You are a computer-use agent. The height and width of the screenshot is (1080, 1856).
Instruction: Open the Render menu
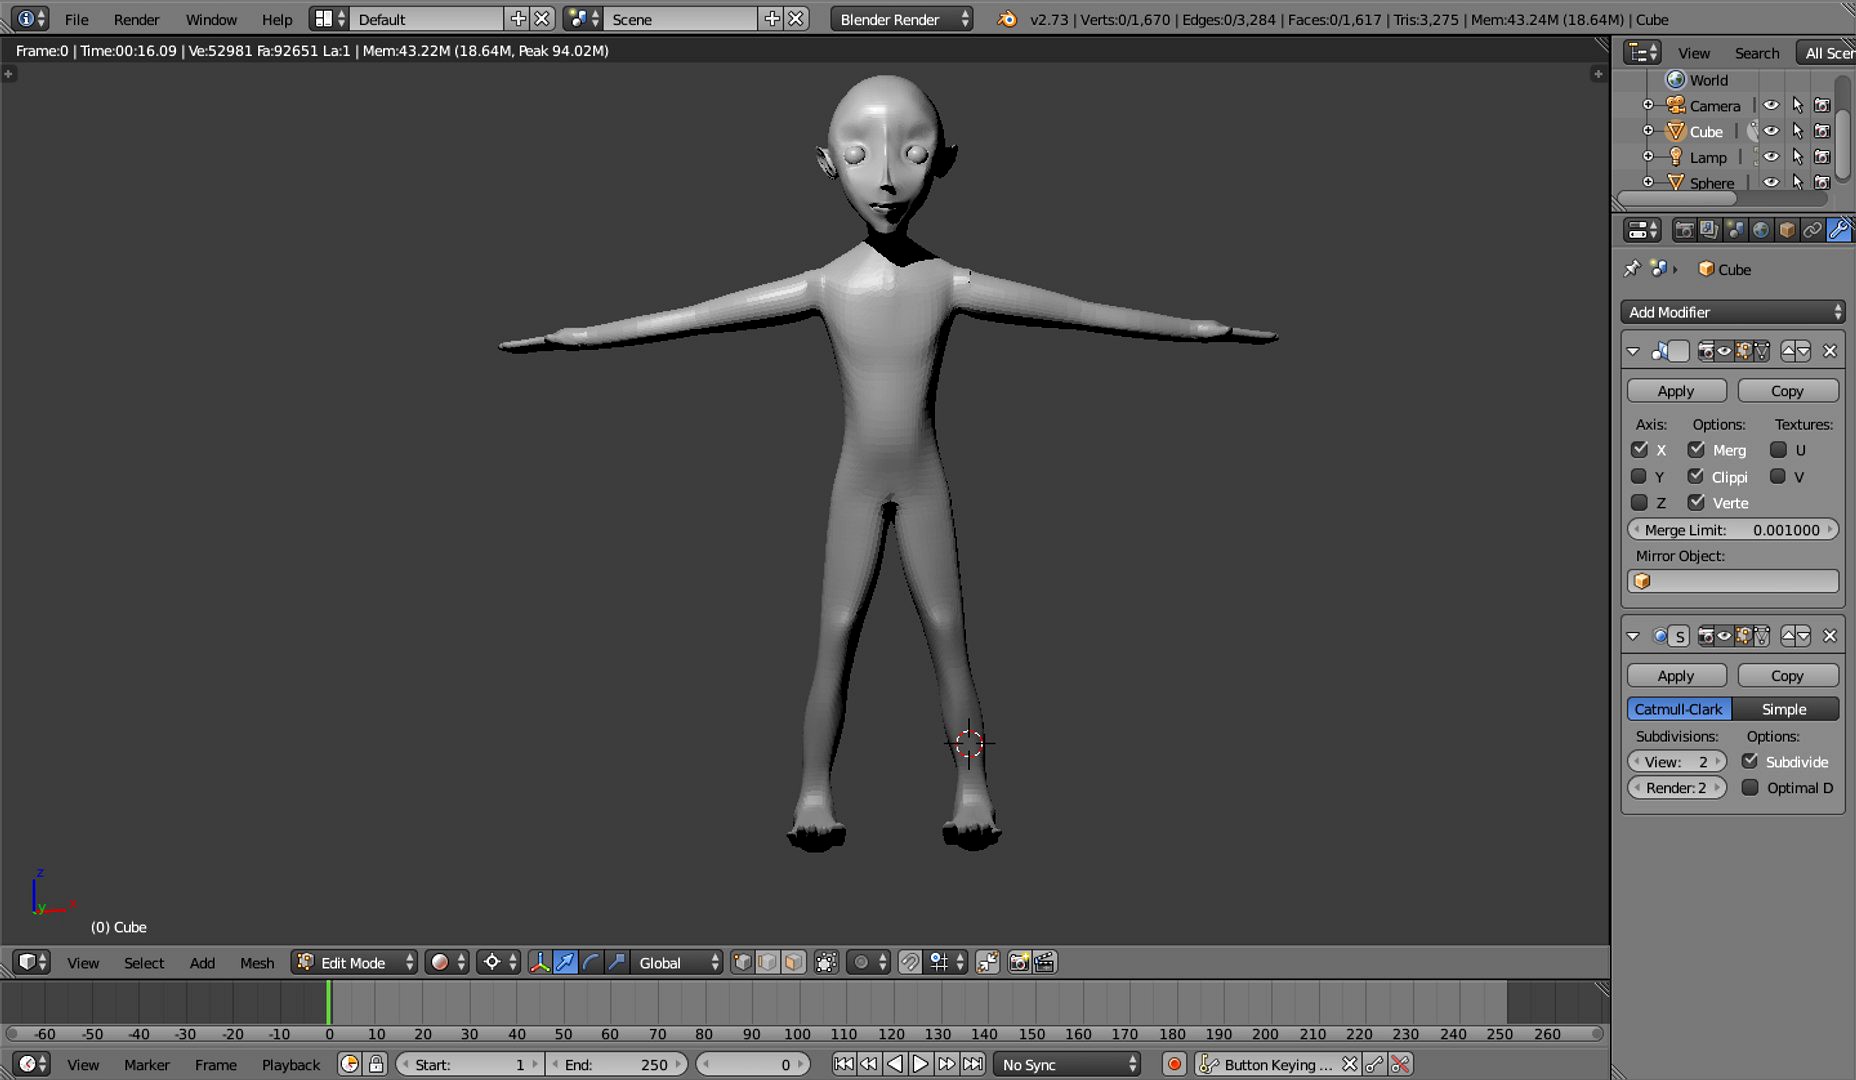(x=136, y=19)
